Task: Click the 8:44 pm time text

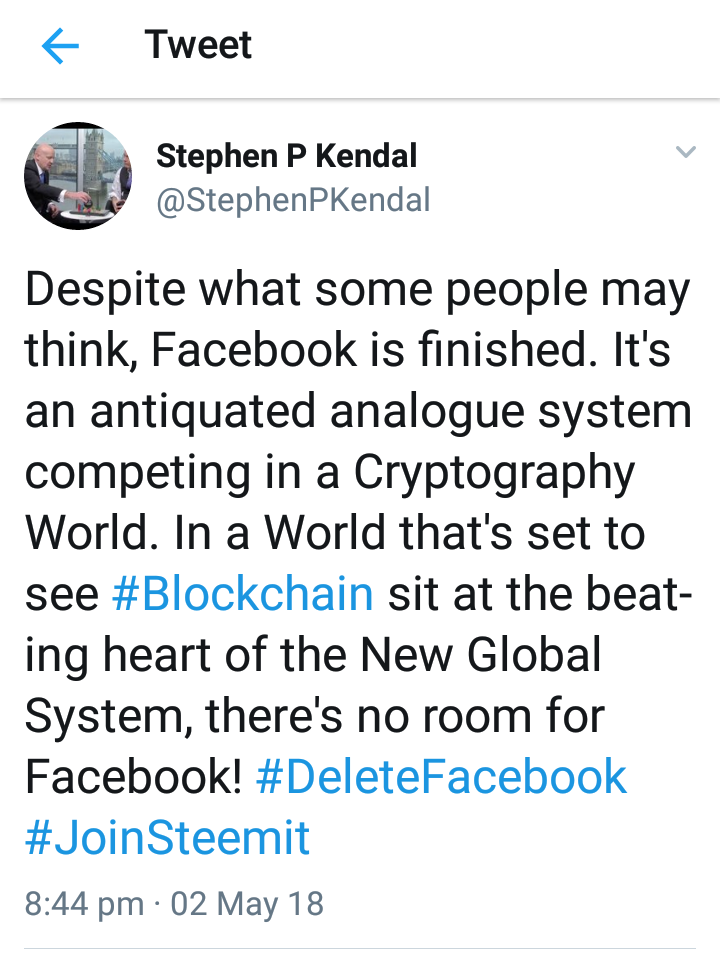Action: [84, 904]
